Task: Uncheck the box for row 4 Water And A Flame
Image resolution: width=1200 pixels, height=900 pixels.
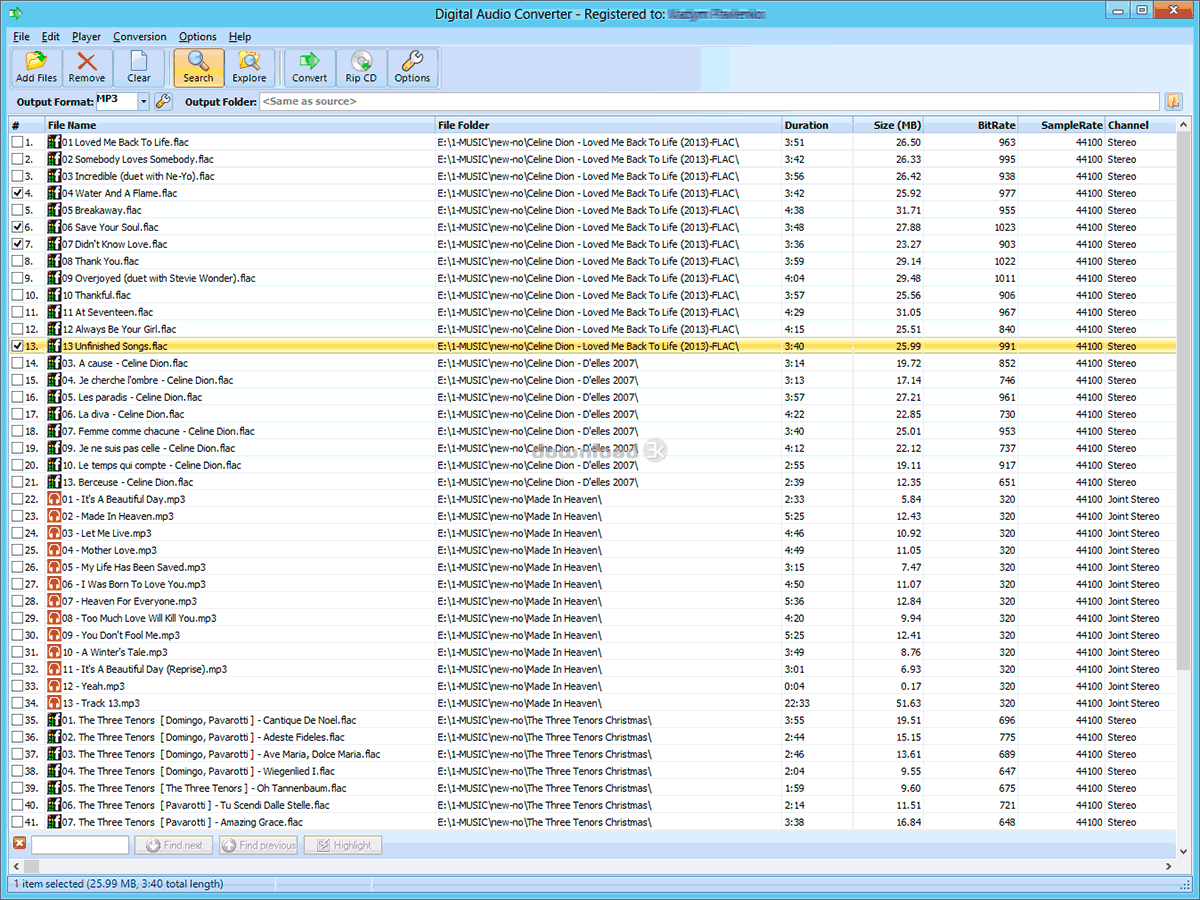Action: tap(17, 193)
